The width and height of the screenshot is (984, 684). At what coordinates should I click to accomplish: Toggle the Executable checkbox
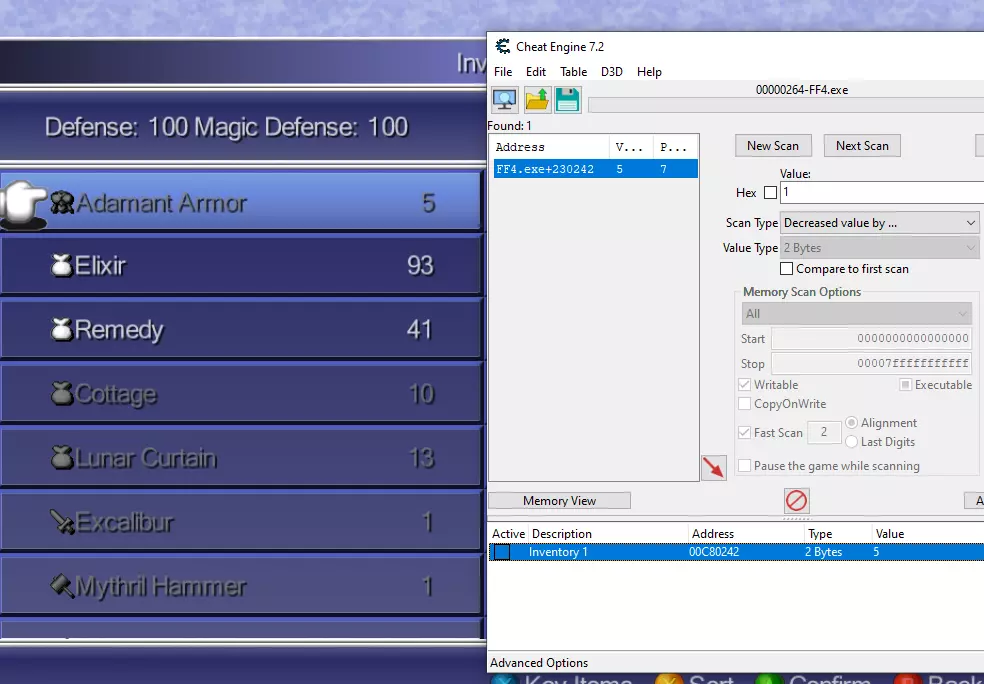tap(905, 385)
